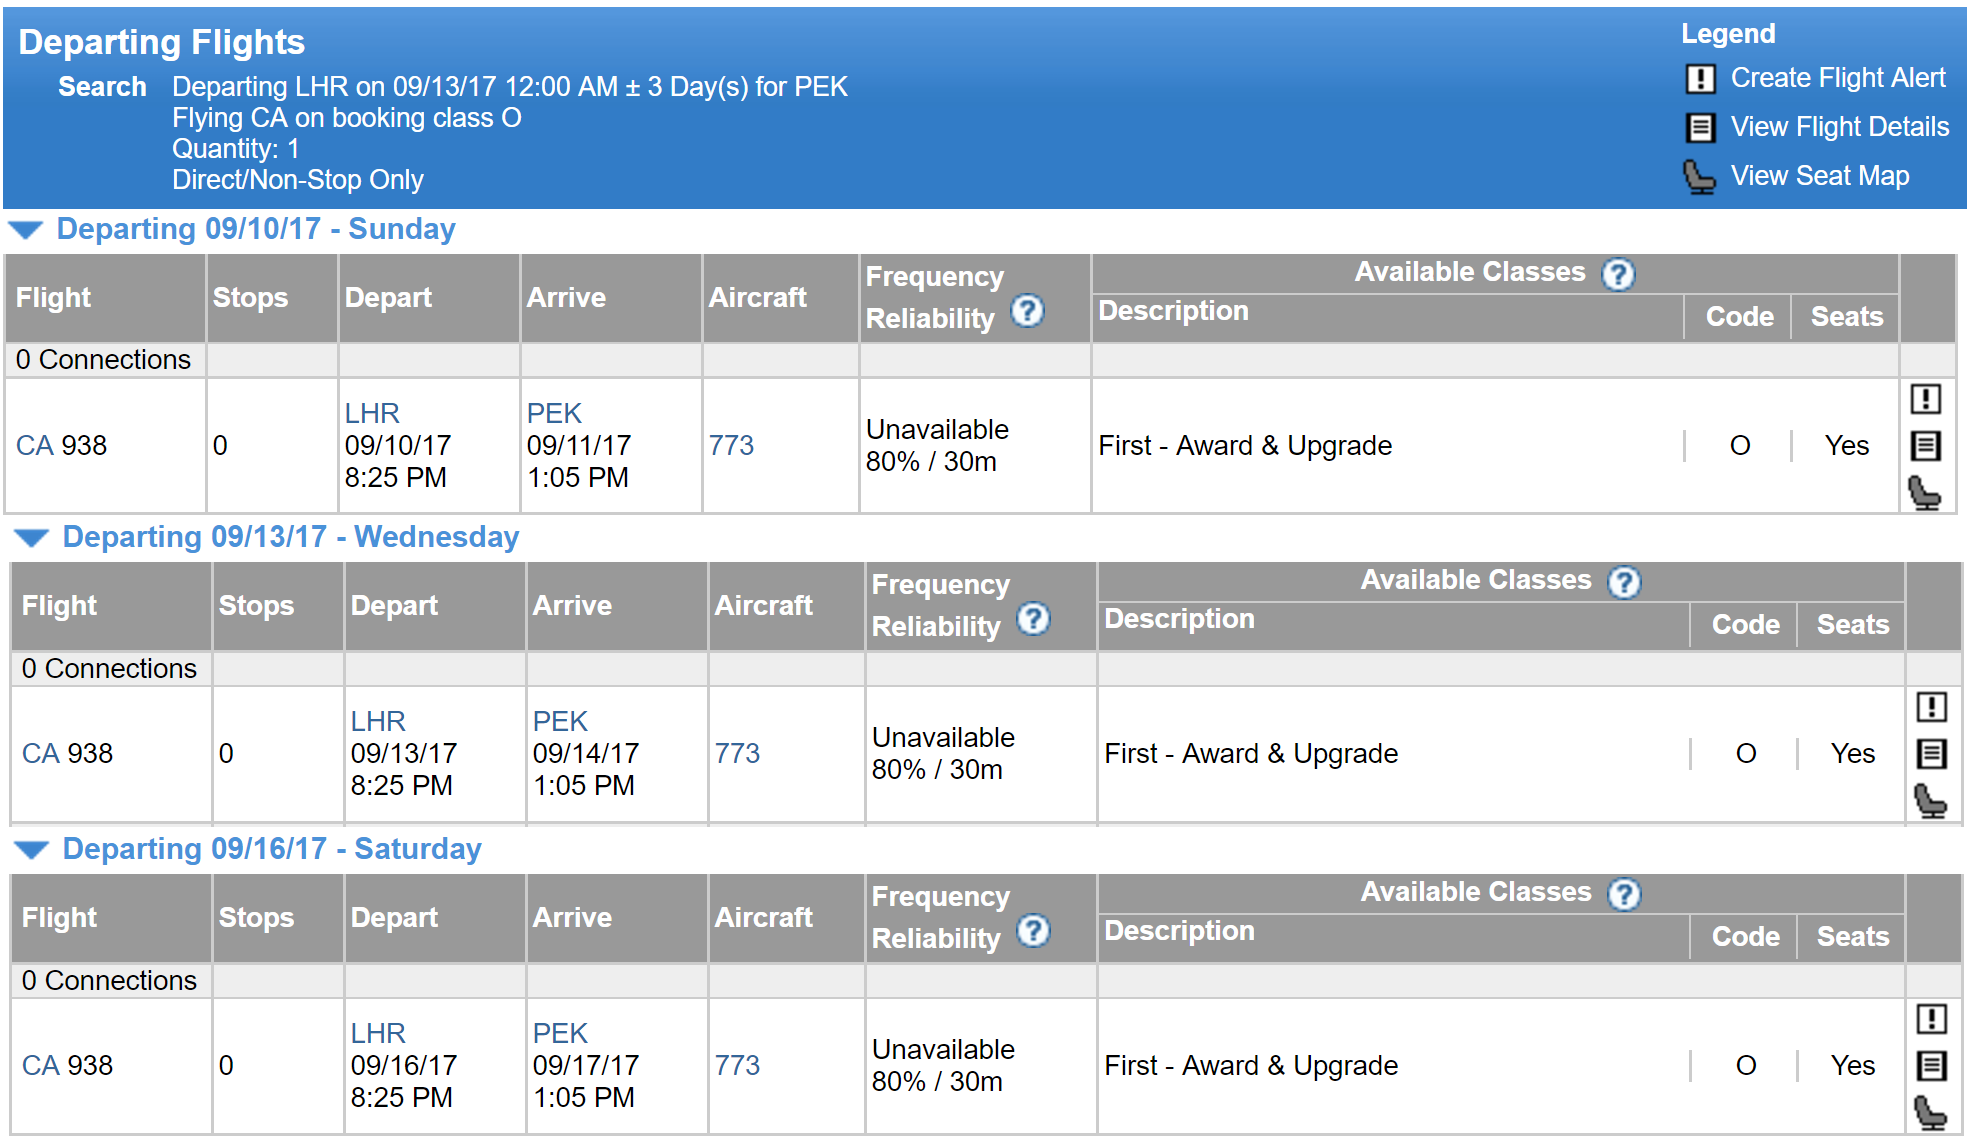Click PEK arrival airport link for Sunday flight
This screenshot has height=1141, width=1972.
(554, 414)
